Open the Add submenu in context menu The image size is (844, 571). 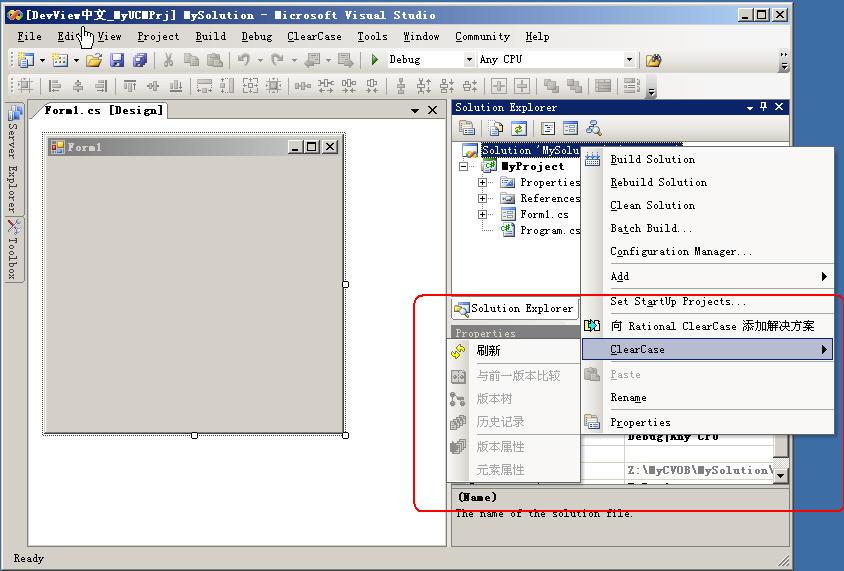pos(708,277)
